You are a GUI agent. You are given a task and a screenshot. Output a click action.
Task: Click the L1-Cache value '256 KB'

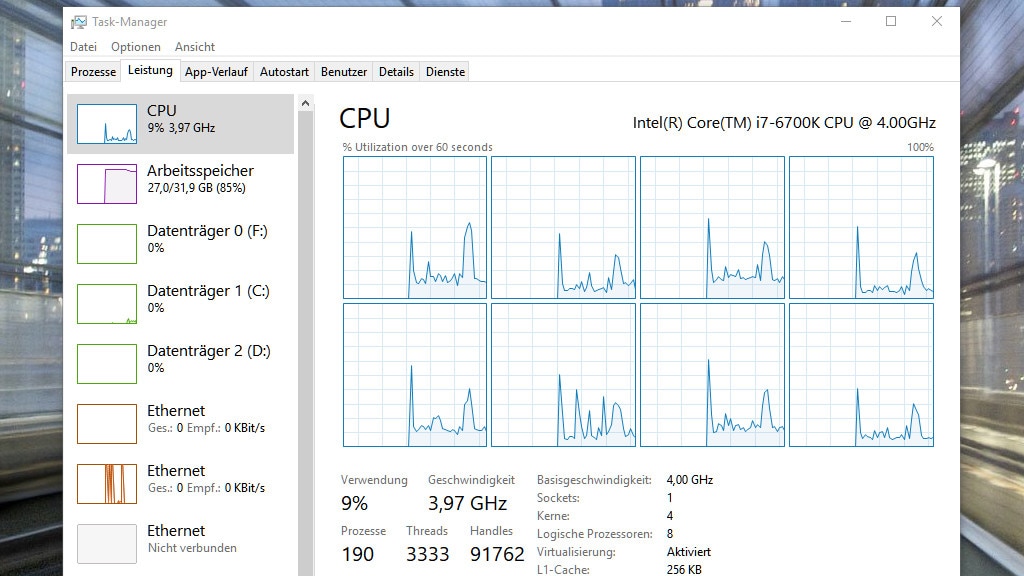[684, 569]
